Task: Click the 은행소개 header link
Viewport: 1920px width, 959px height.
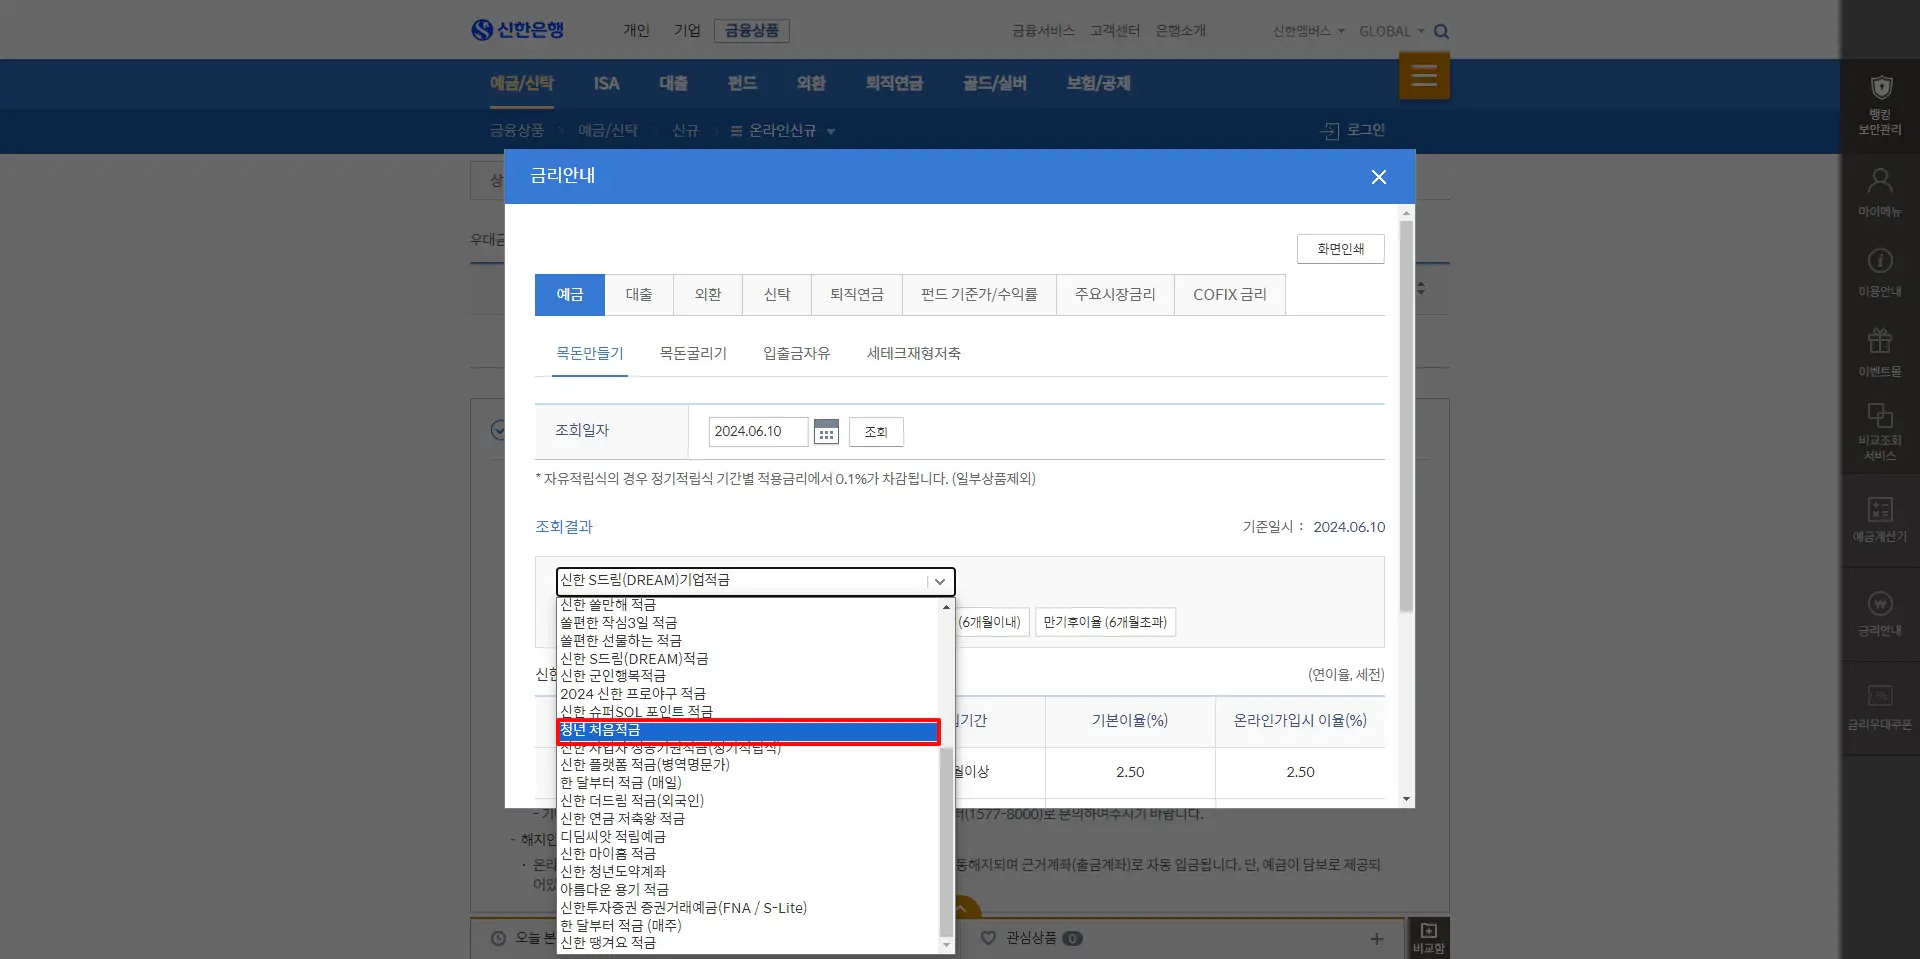Action: pyautogui.click(x=1181, y=31)
